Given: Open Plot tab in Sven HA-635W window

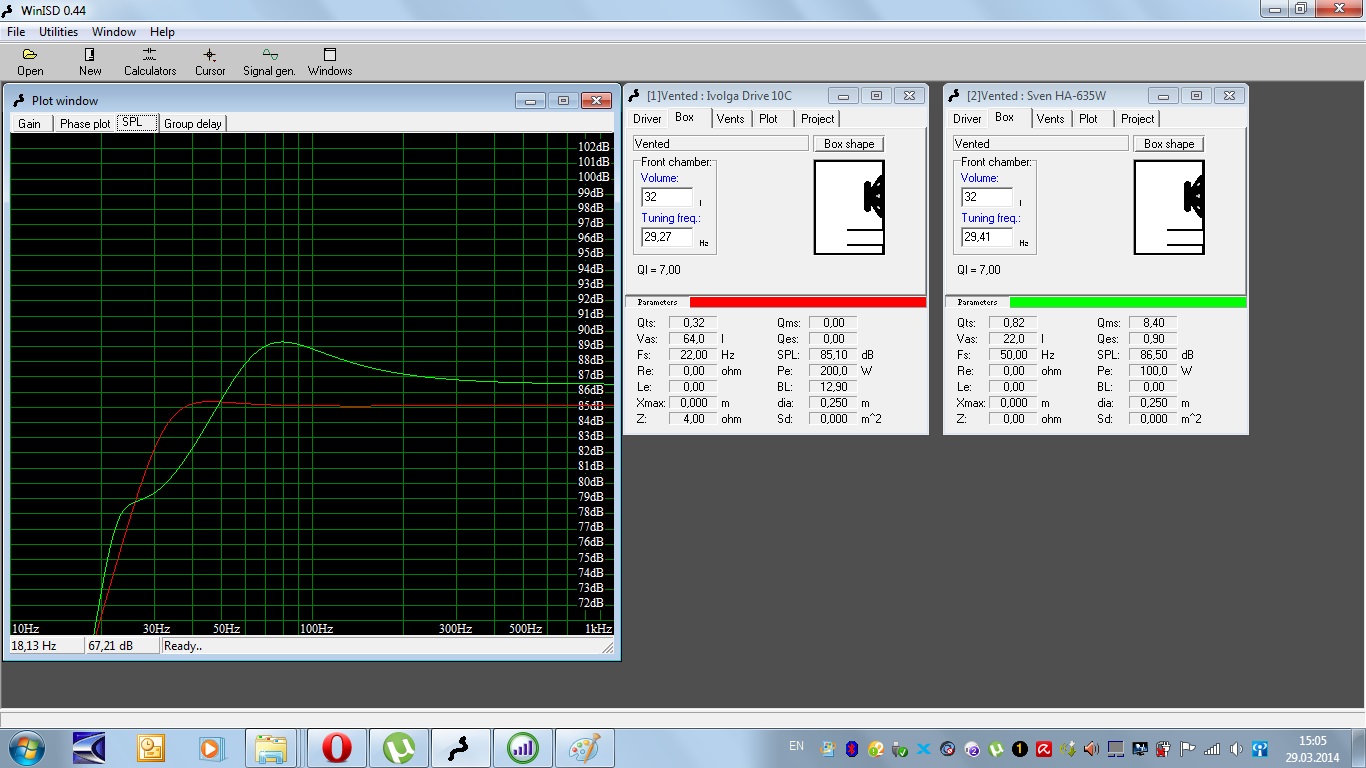Looking at the screenshot, I should 1088,119.
